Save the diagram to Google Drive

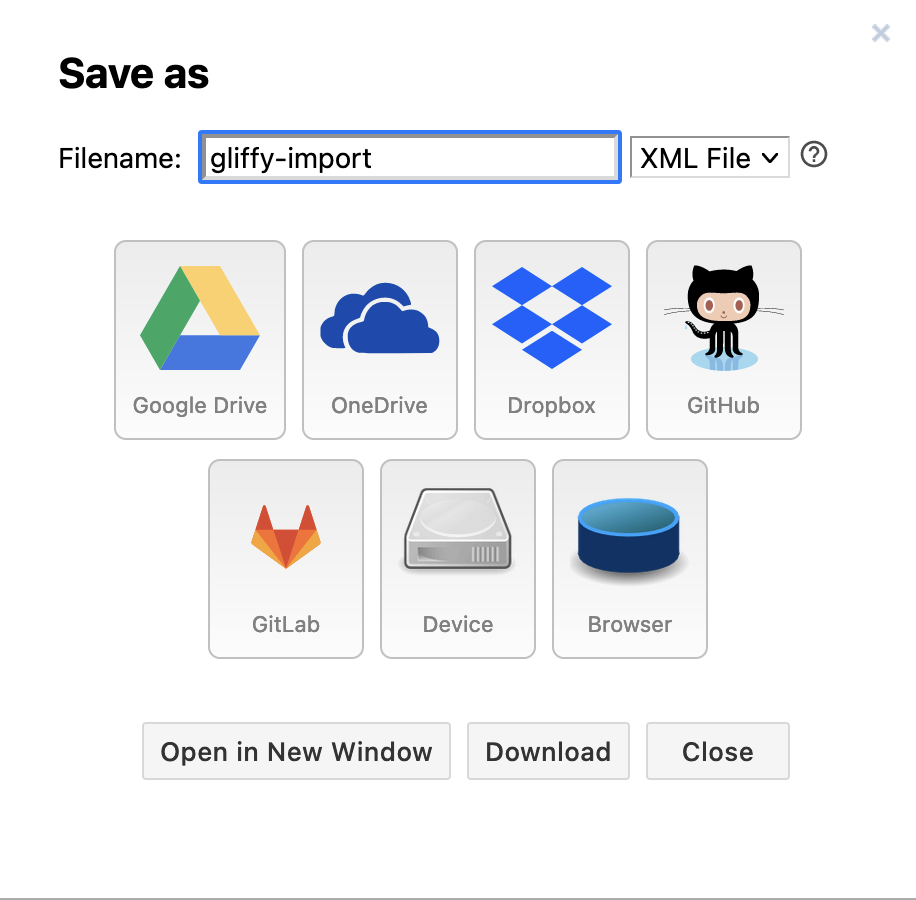pos(199,340)
